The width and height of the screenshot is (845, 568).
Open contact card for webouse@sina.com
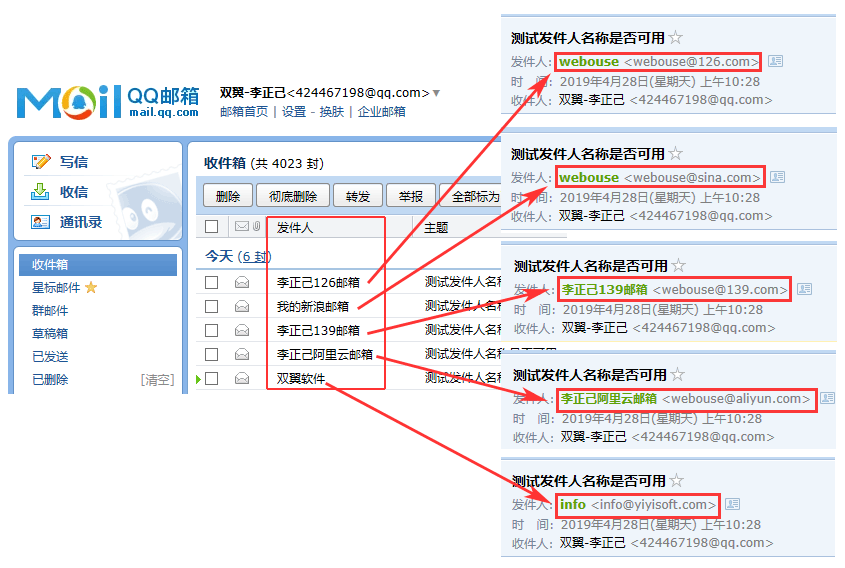pos(778,177)
